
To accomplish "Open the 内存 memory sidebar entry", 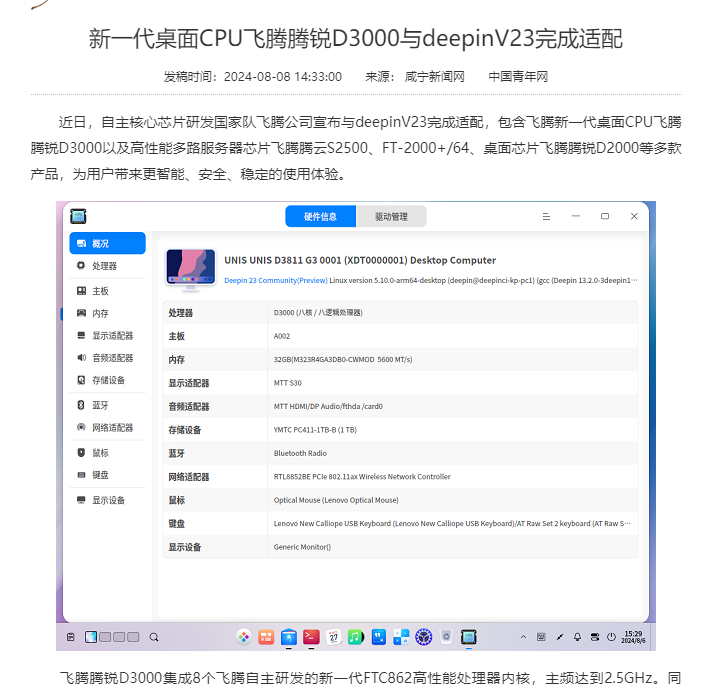I will [x=107, y=313].
